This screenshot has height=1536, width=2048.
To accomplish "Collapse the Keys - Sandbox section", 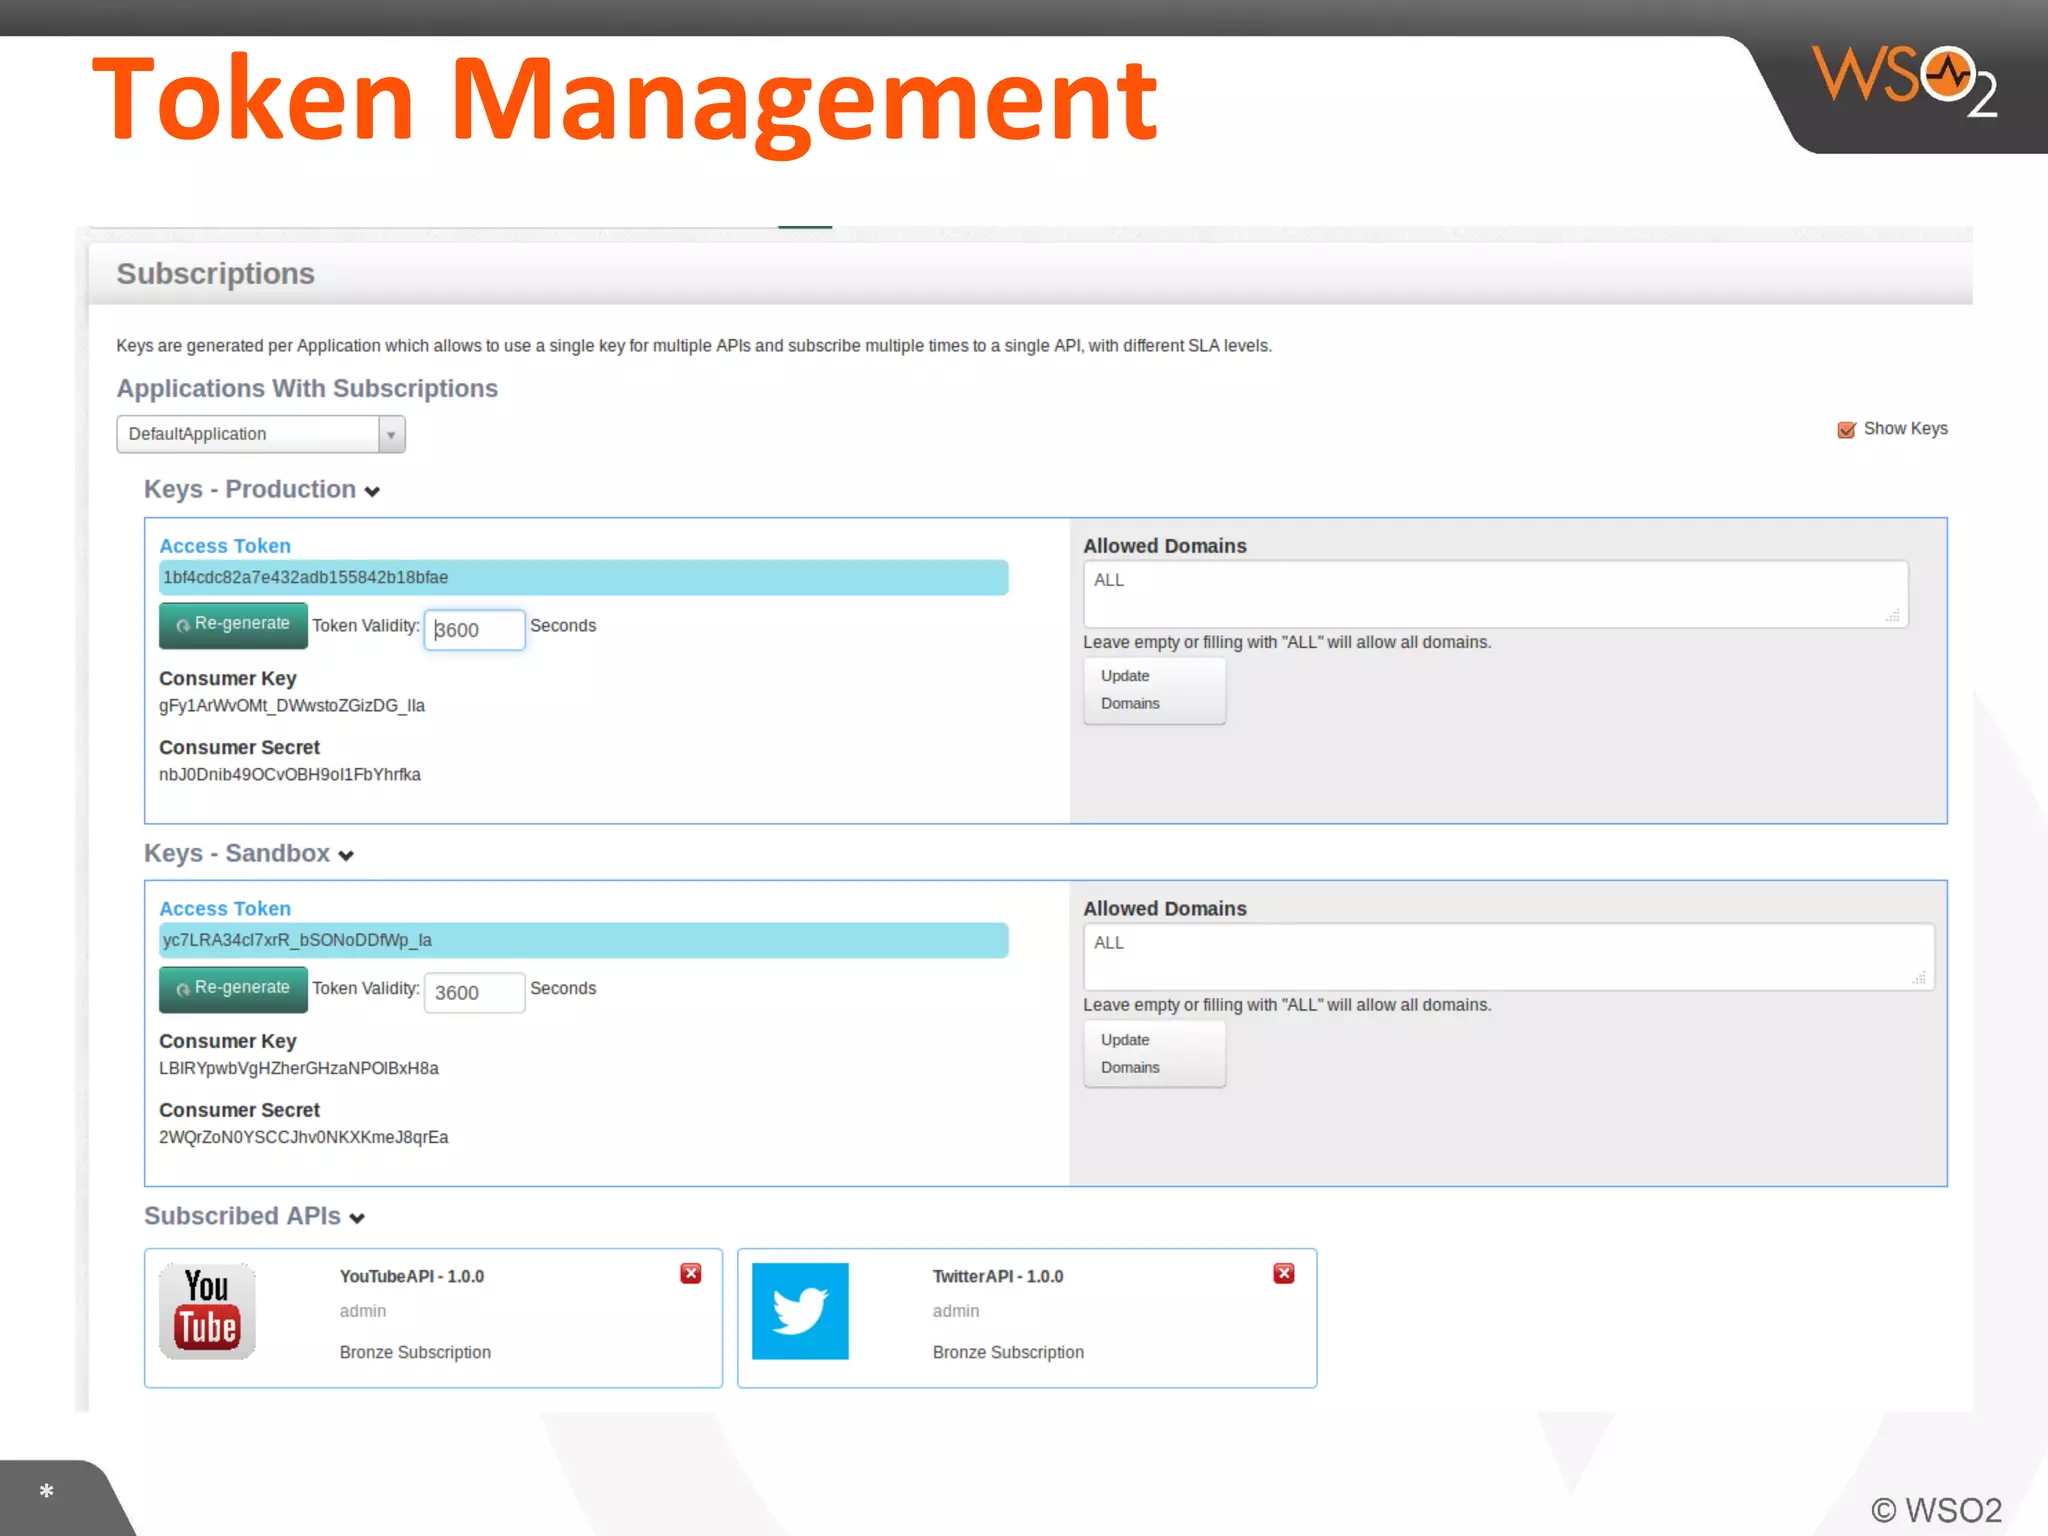I will (x=346, y=855).
